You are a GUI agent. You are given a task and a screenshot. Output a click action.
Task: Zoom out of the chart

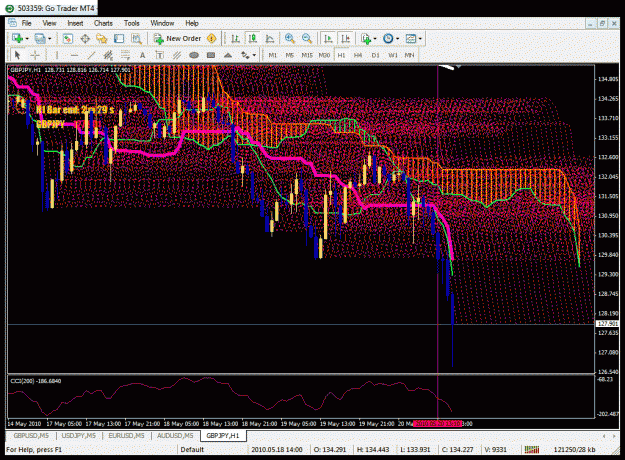click(x=307, y=39)
